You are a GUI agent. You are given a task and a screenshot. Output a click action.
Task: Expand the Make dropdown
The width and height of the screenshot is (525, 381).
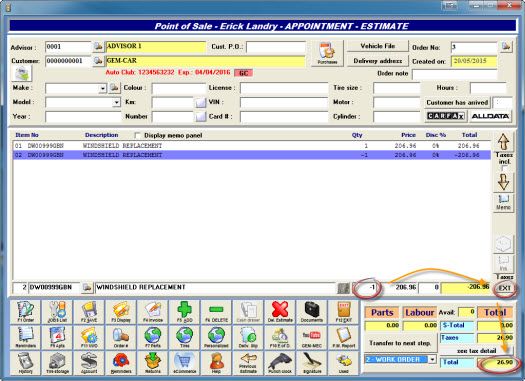click(102, 88)
